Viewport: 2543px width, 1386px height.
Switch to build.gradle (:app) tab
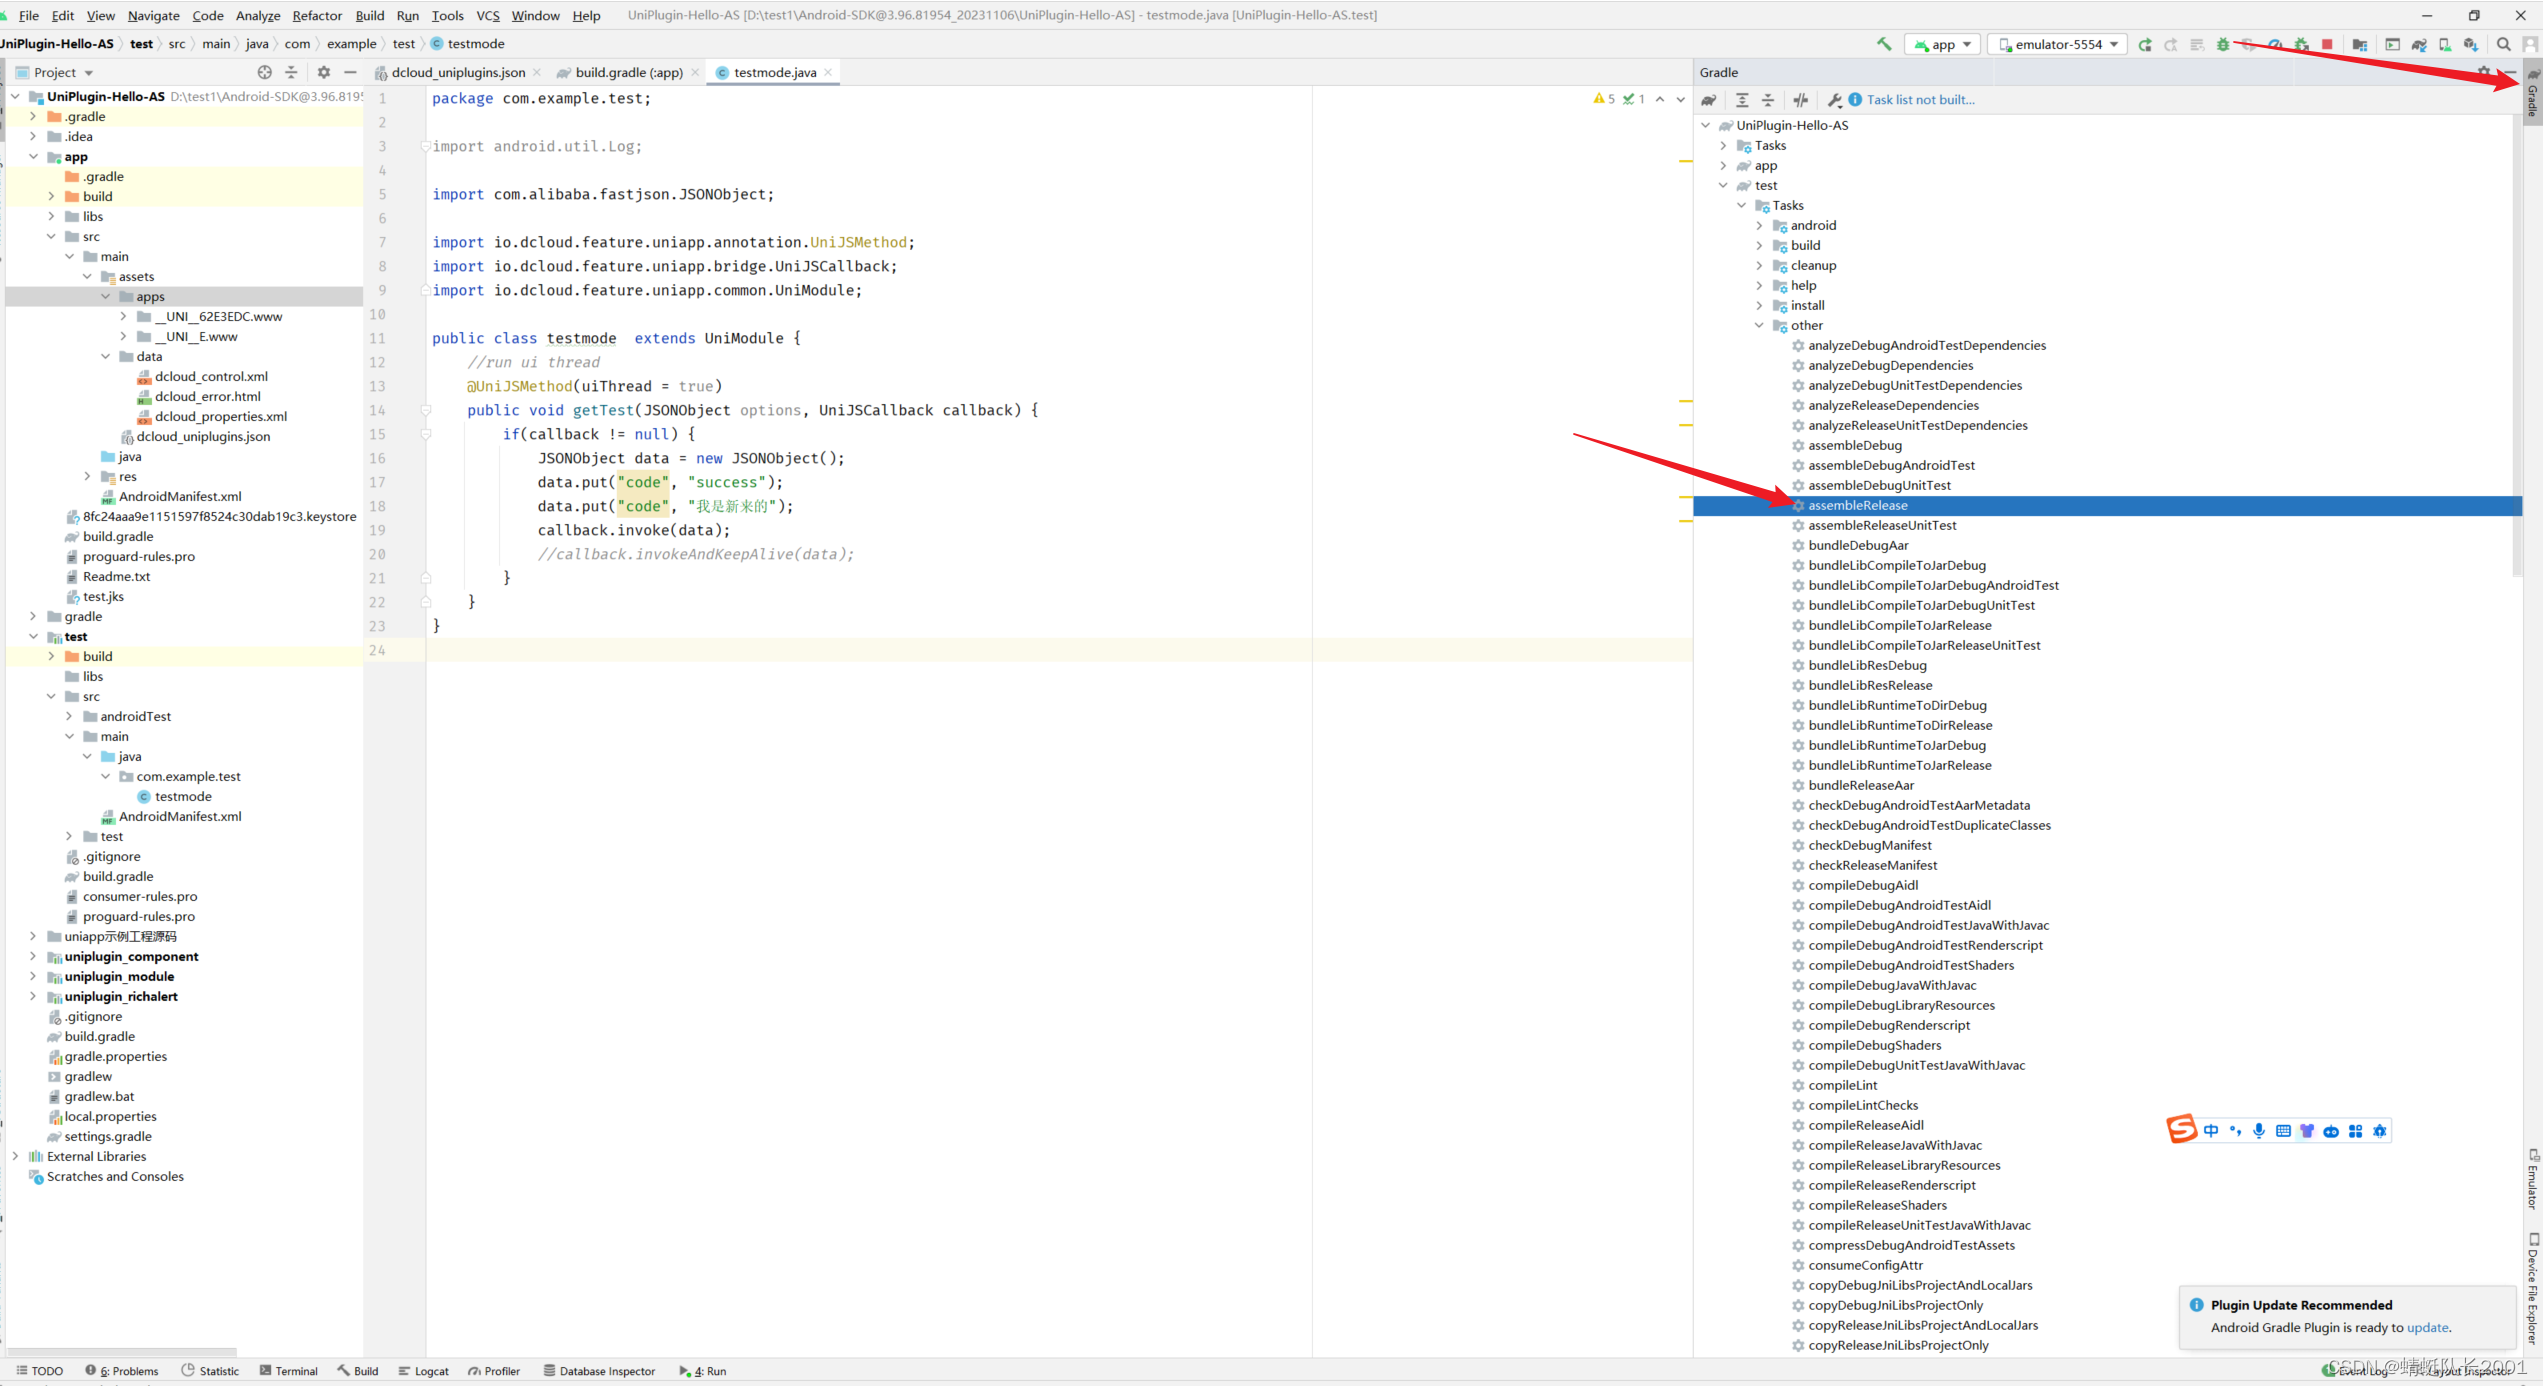[x=629, y=72]
